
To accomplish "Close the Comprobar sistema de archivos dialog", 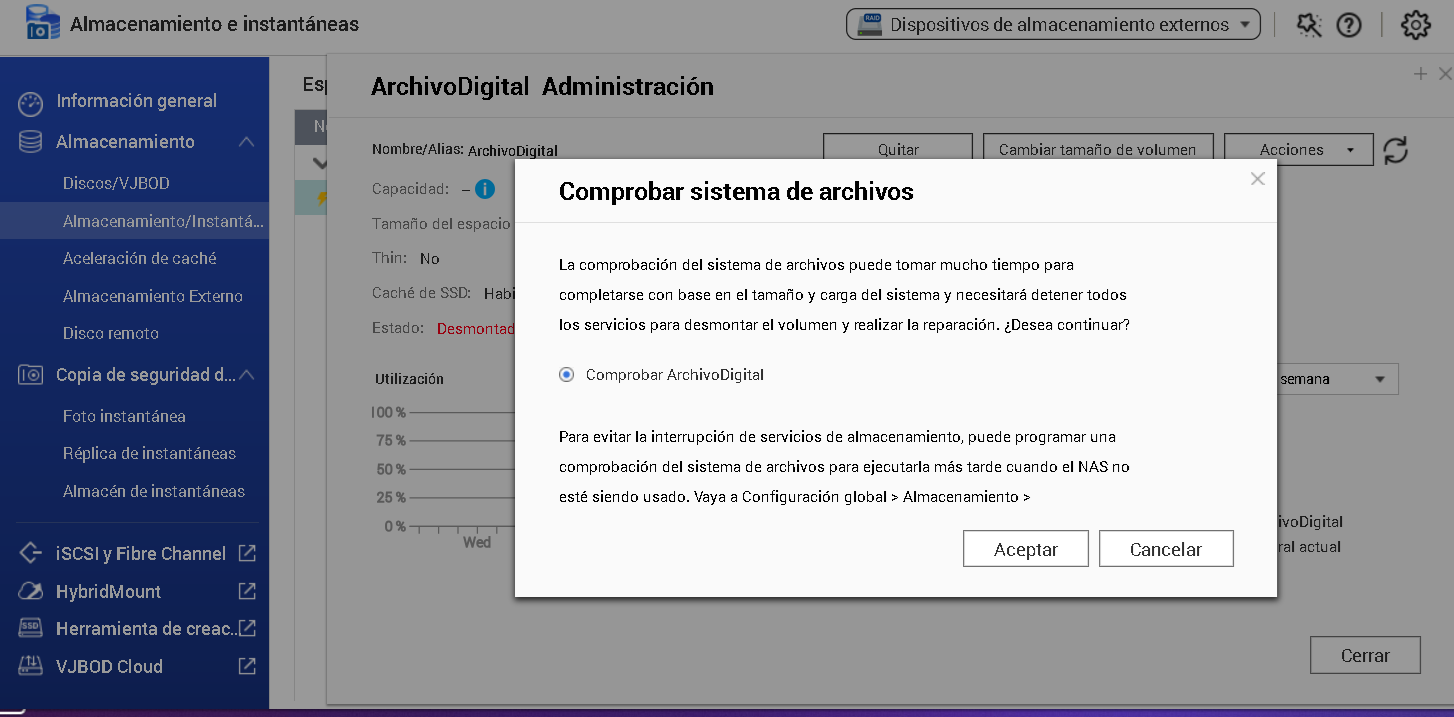I will [1257, 179].
